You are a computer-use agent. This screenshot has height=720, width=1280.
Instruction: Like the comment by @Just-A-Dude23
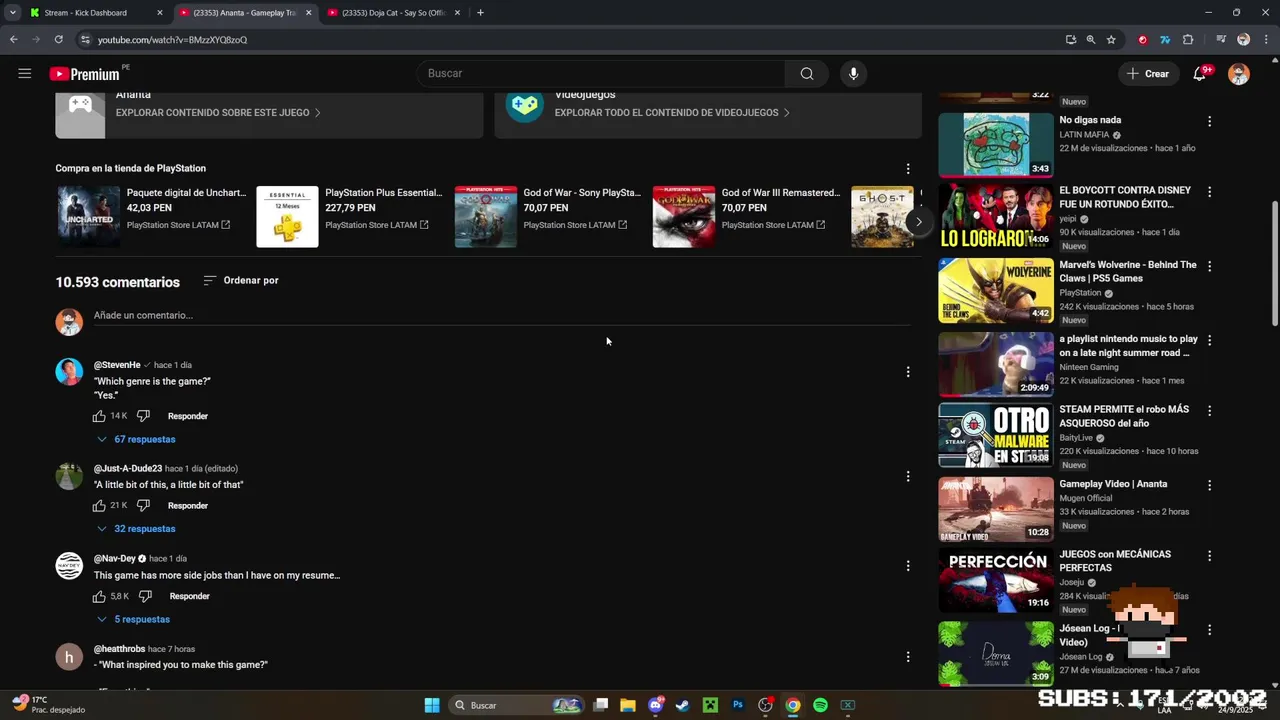(99, 506)
